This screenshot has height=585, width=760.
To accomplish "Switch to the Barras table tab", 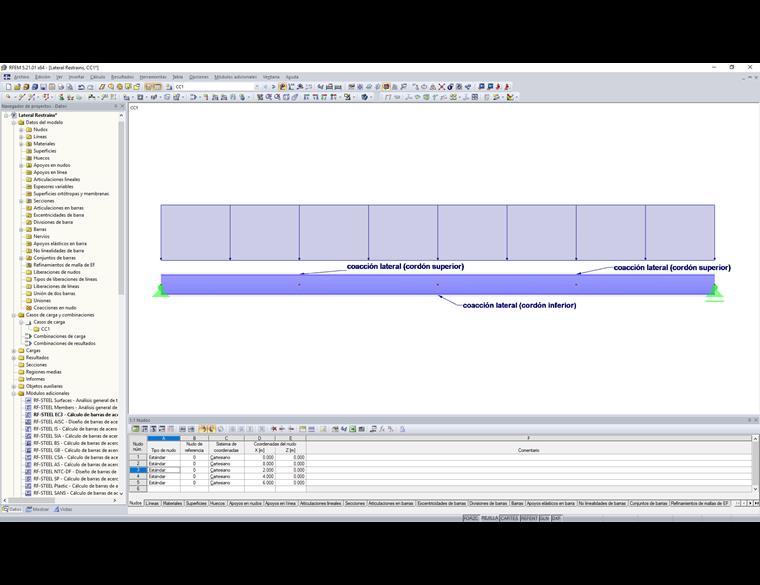I will (517, 504).
